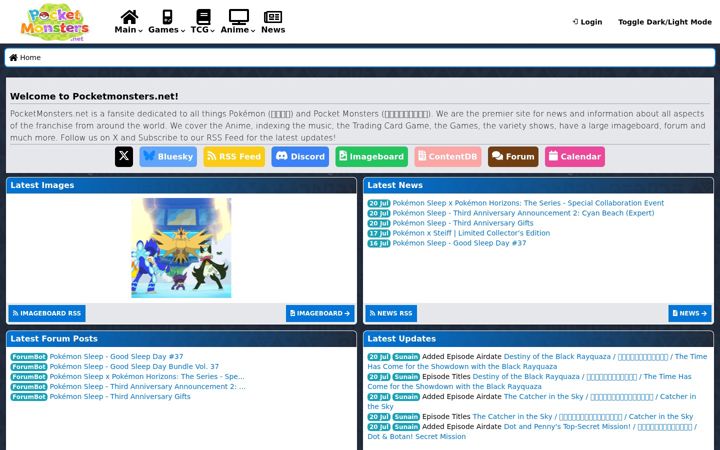Viewport: 720px width, 450px height.
Task: Expand the Games dropdown chevron
Action: [183, 30]
